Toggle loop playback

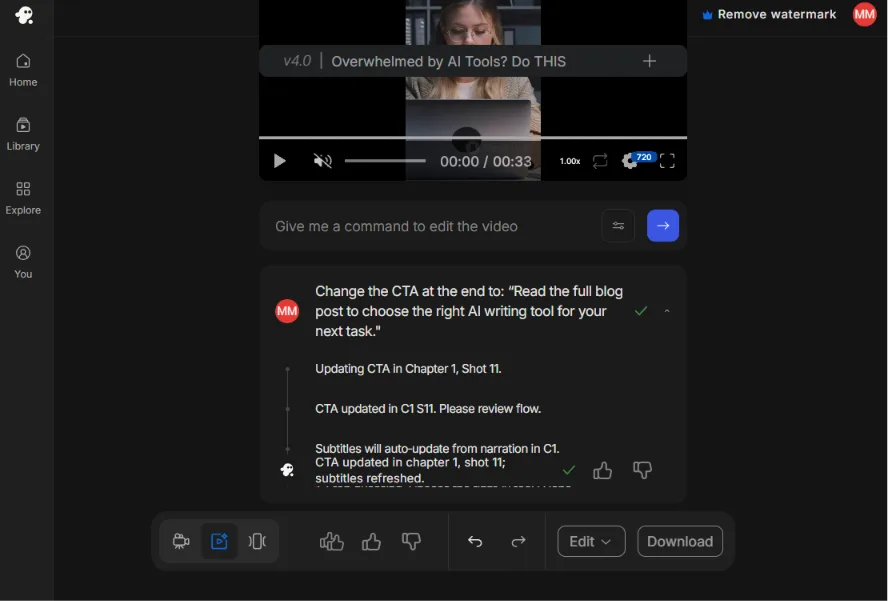[600, 161]
